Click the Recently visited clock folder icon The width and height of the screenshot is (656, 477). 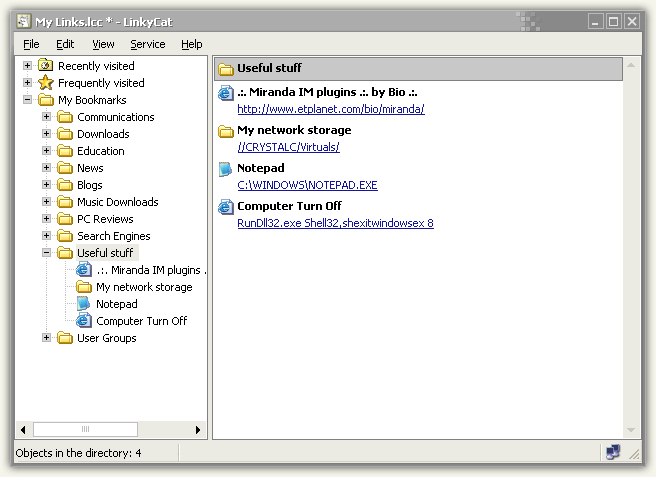45,66
